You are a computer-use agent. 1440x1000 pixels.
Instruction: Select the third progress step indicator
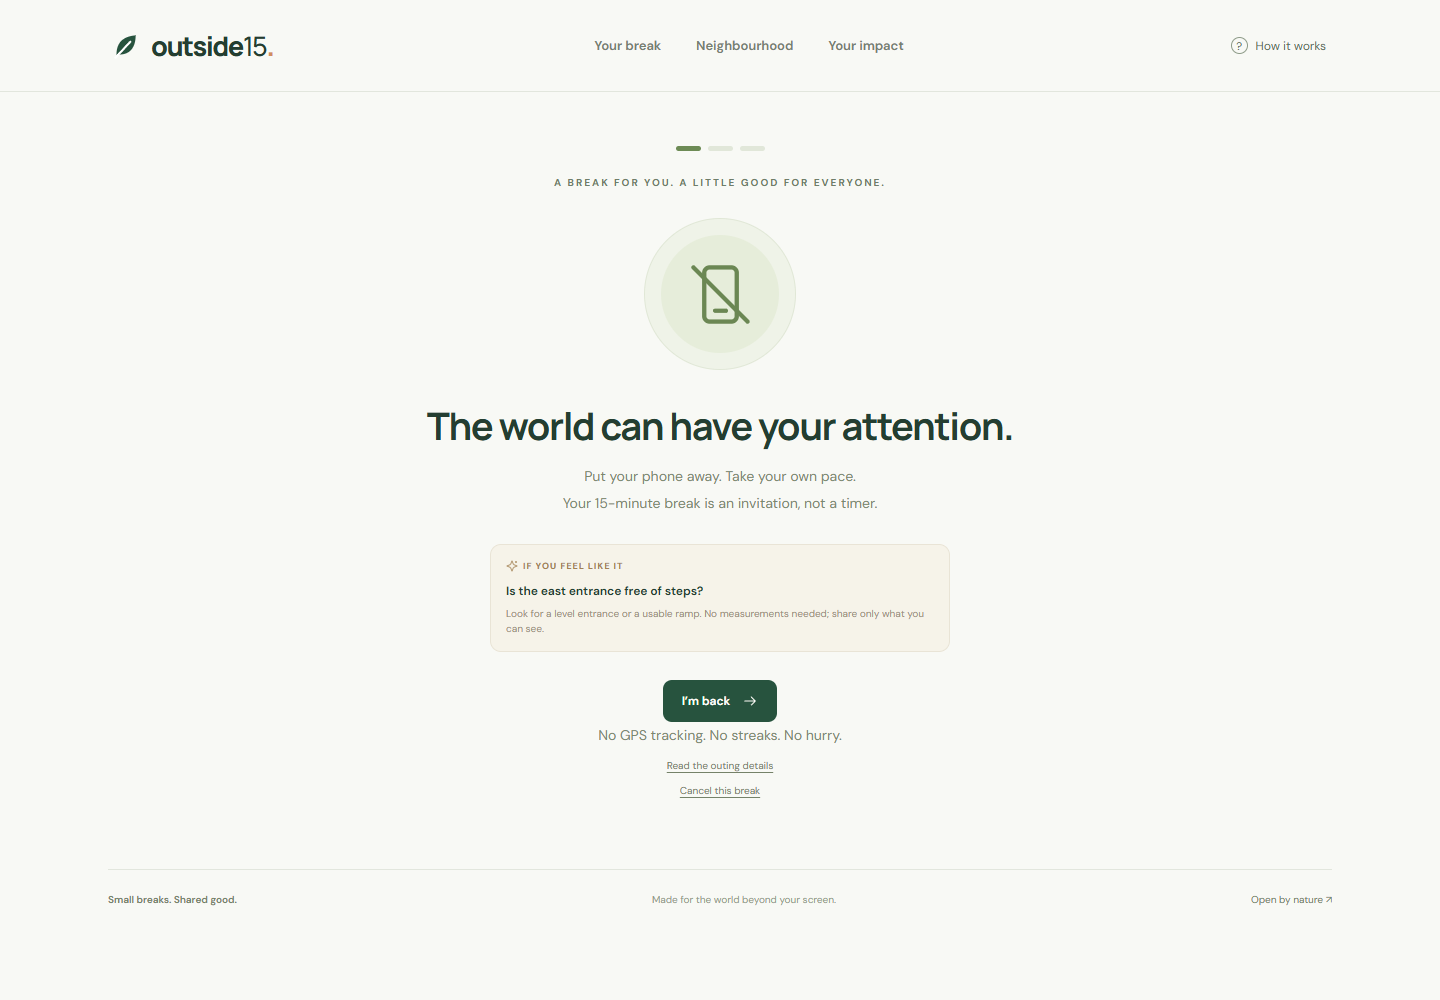752,148
